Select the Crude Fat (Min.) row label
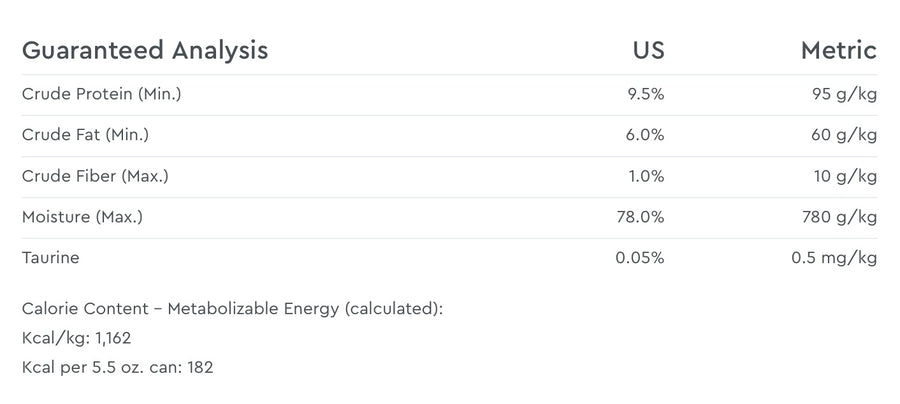Viewport: 900px width, 404px height. tap(86, 135)
